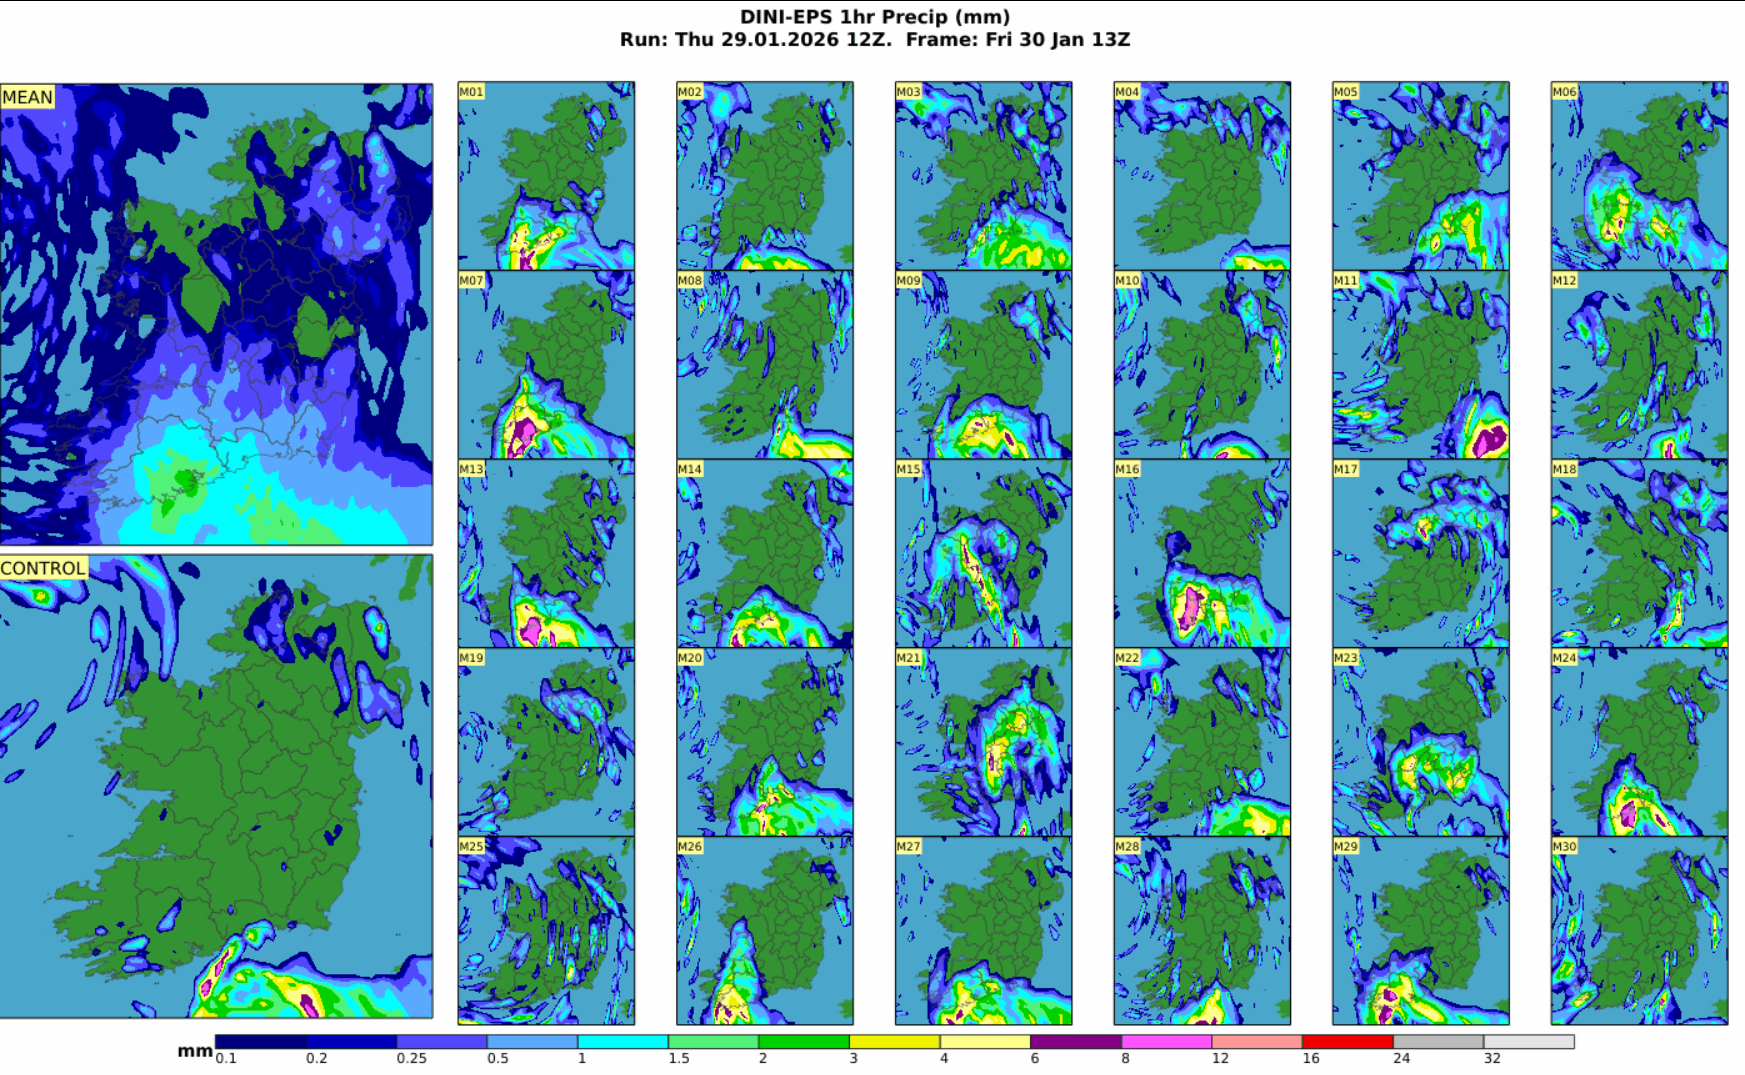Open ensemble member M30 map
The width and height of the screenshot is (1745, 1075).
pyautogui.click(x=1639, y=931)
